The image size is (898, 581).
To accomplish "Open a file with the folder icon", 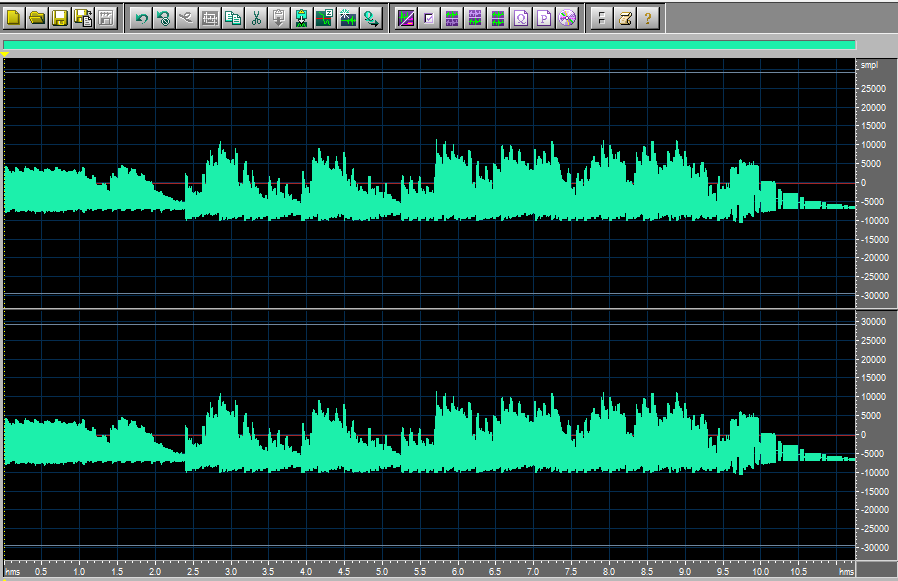I will [37, 17].
